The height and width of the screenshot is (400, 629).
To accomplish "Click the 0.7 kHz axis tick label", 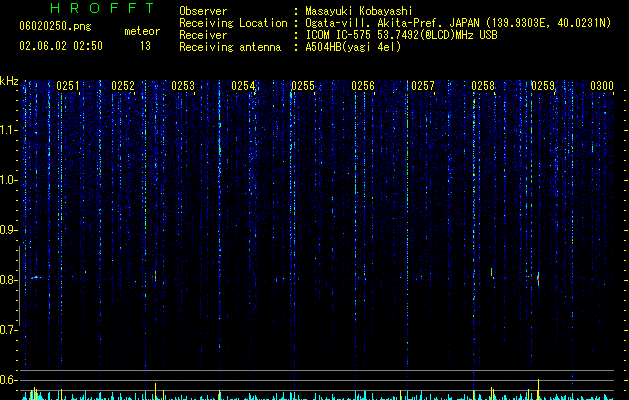I will click(9, 330).
